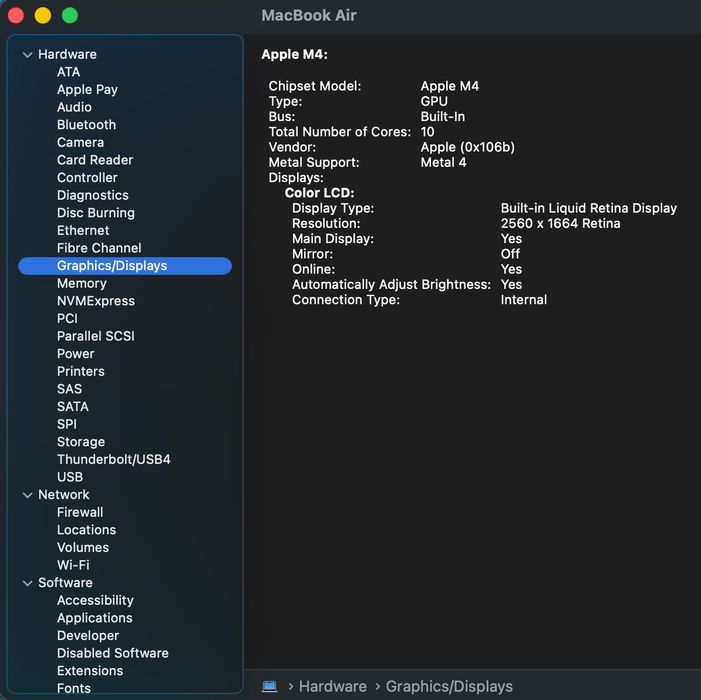
Task: Collapse the Software section chevron
Action: click(x=28, y=583)
